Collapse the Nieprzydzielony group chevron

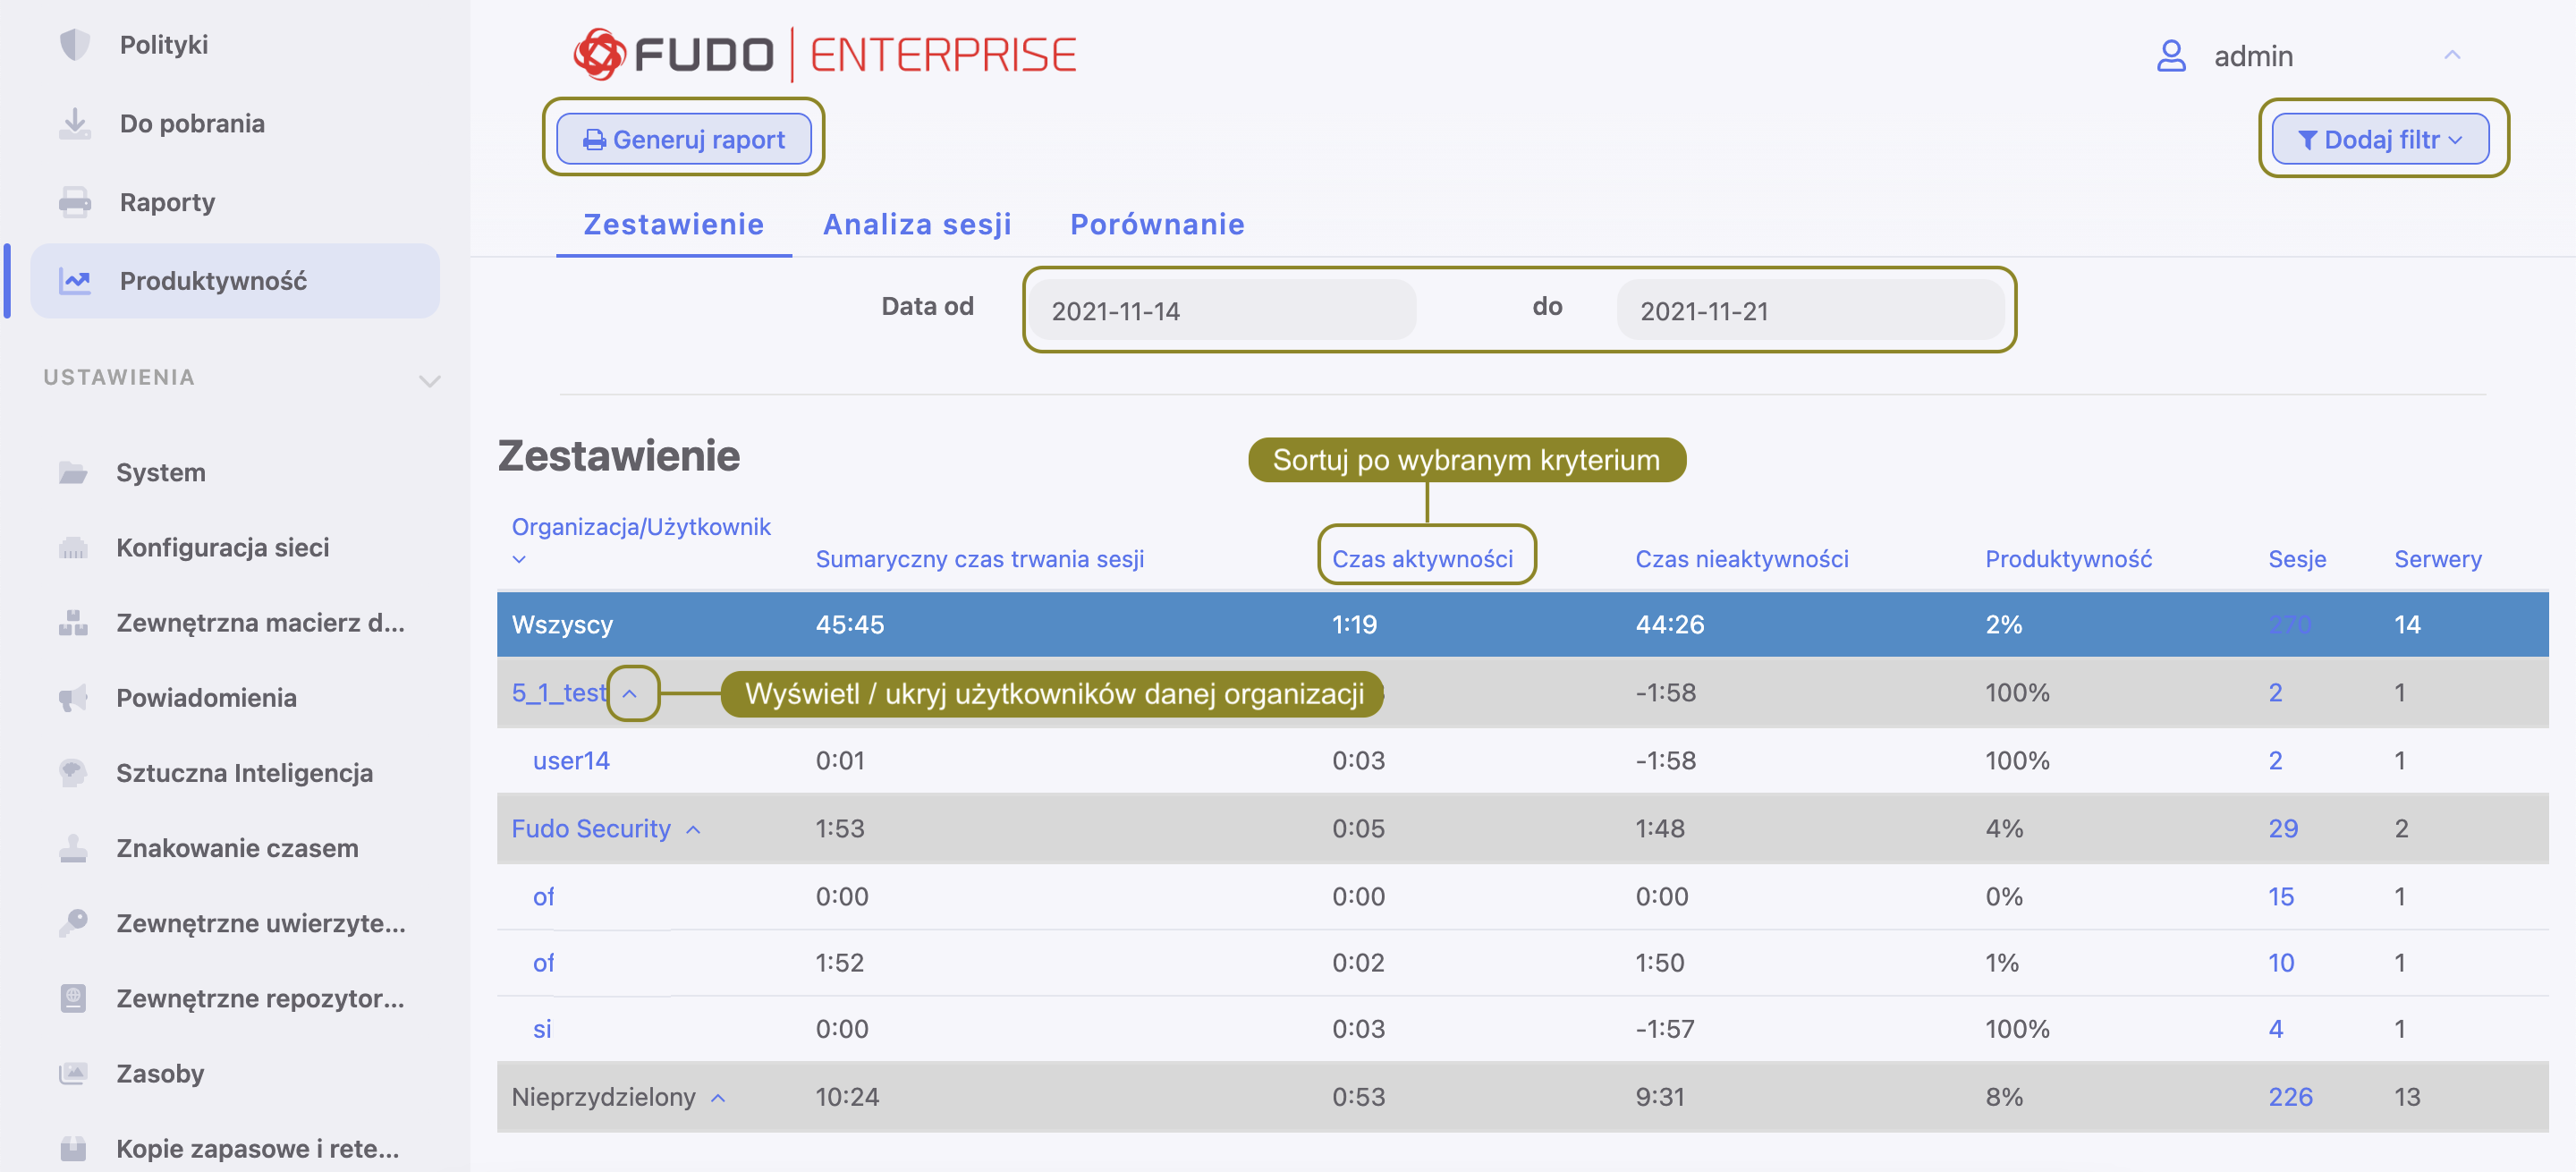pyautogui.click(x=718, y=1098)
